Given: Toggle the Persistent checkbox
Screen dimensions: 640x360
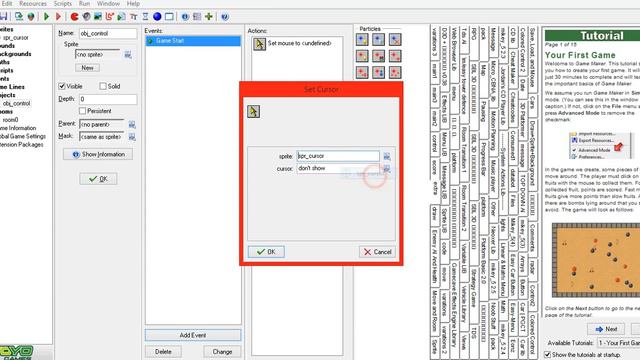Looking at the screenshot, I should tap(82, 111).
